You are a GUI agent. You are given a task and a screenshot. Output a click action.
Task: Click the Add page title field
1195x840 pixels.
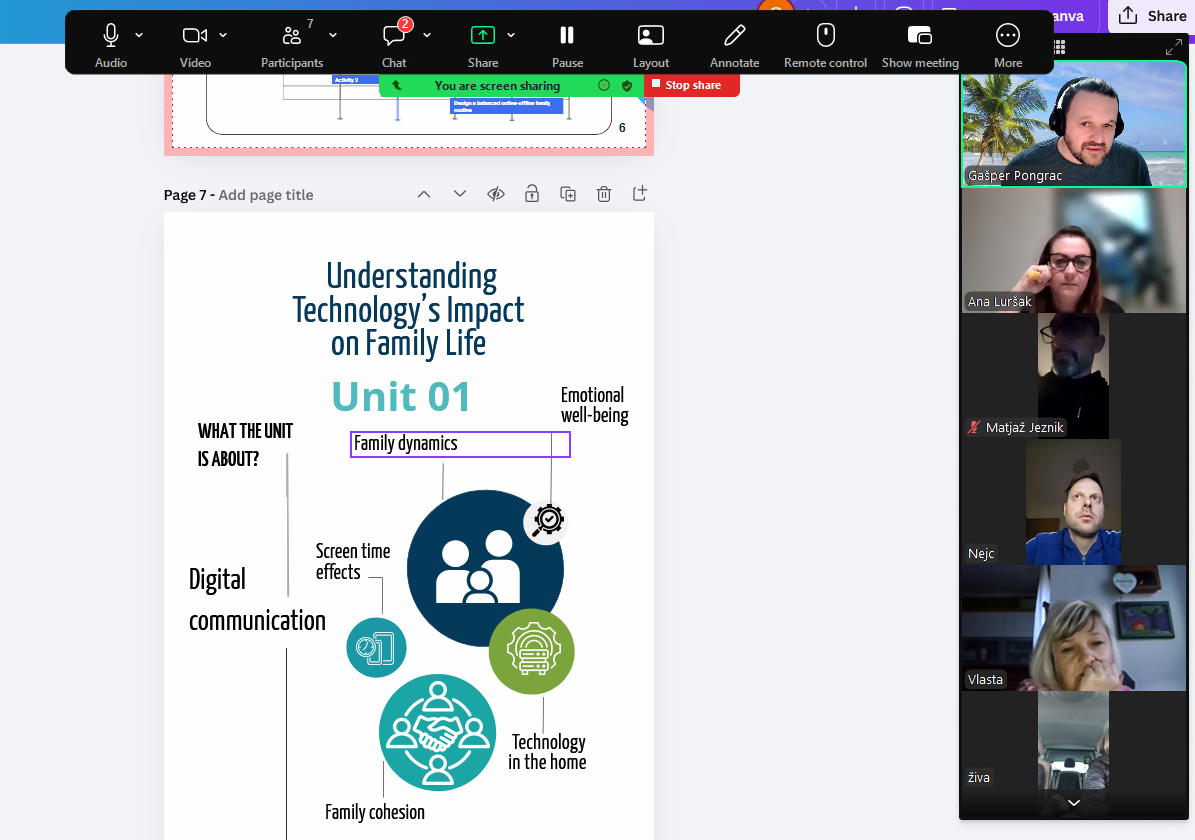point(266,195)
